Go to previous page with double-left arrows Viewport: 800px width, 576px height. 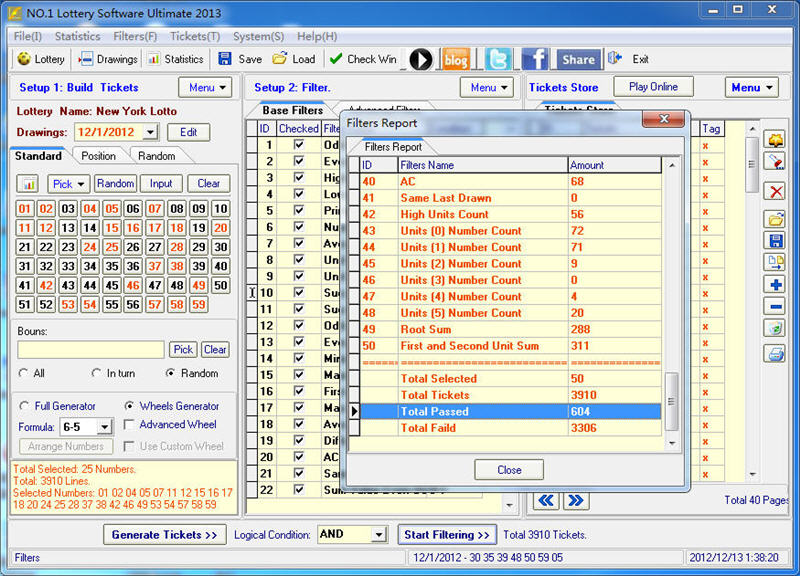coord(545,500)
